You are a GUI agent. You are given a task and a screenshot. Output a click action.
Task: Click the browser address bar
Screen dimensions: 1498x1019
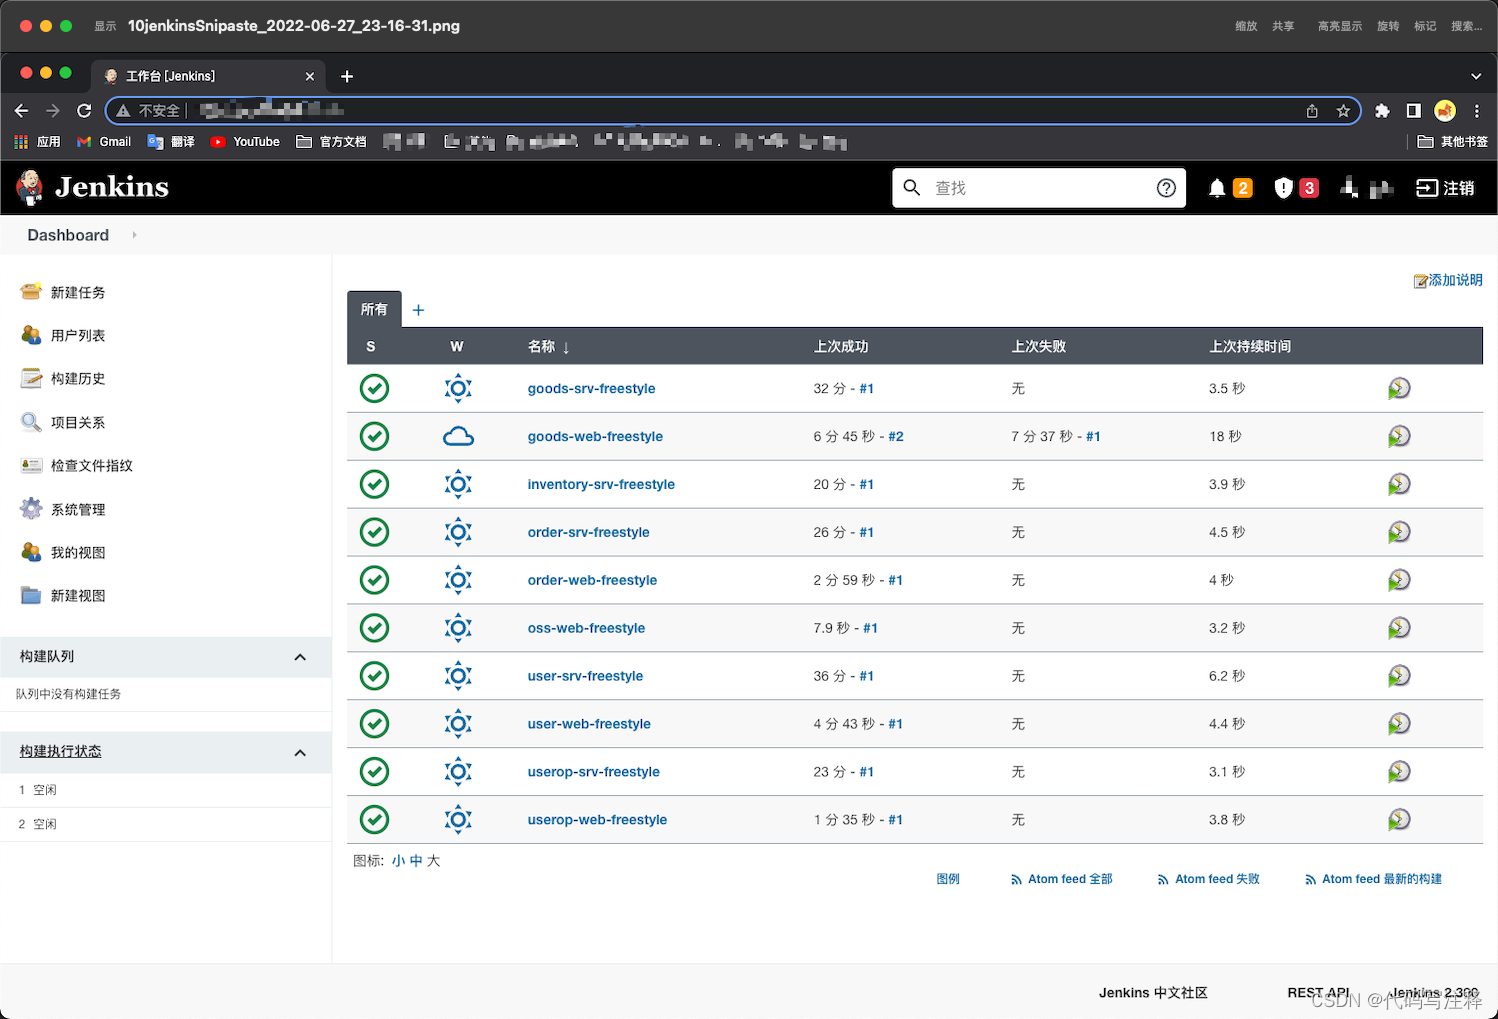pyautogui.click(x=733, y=111)
